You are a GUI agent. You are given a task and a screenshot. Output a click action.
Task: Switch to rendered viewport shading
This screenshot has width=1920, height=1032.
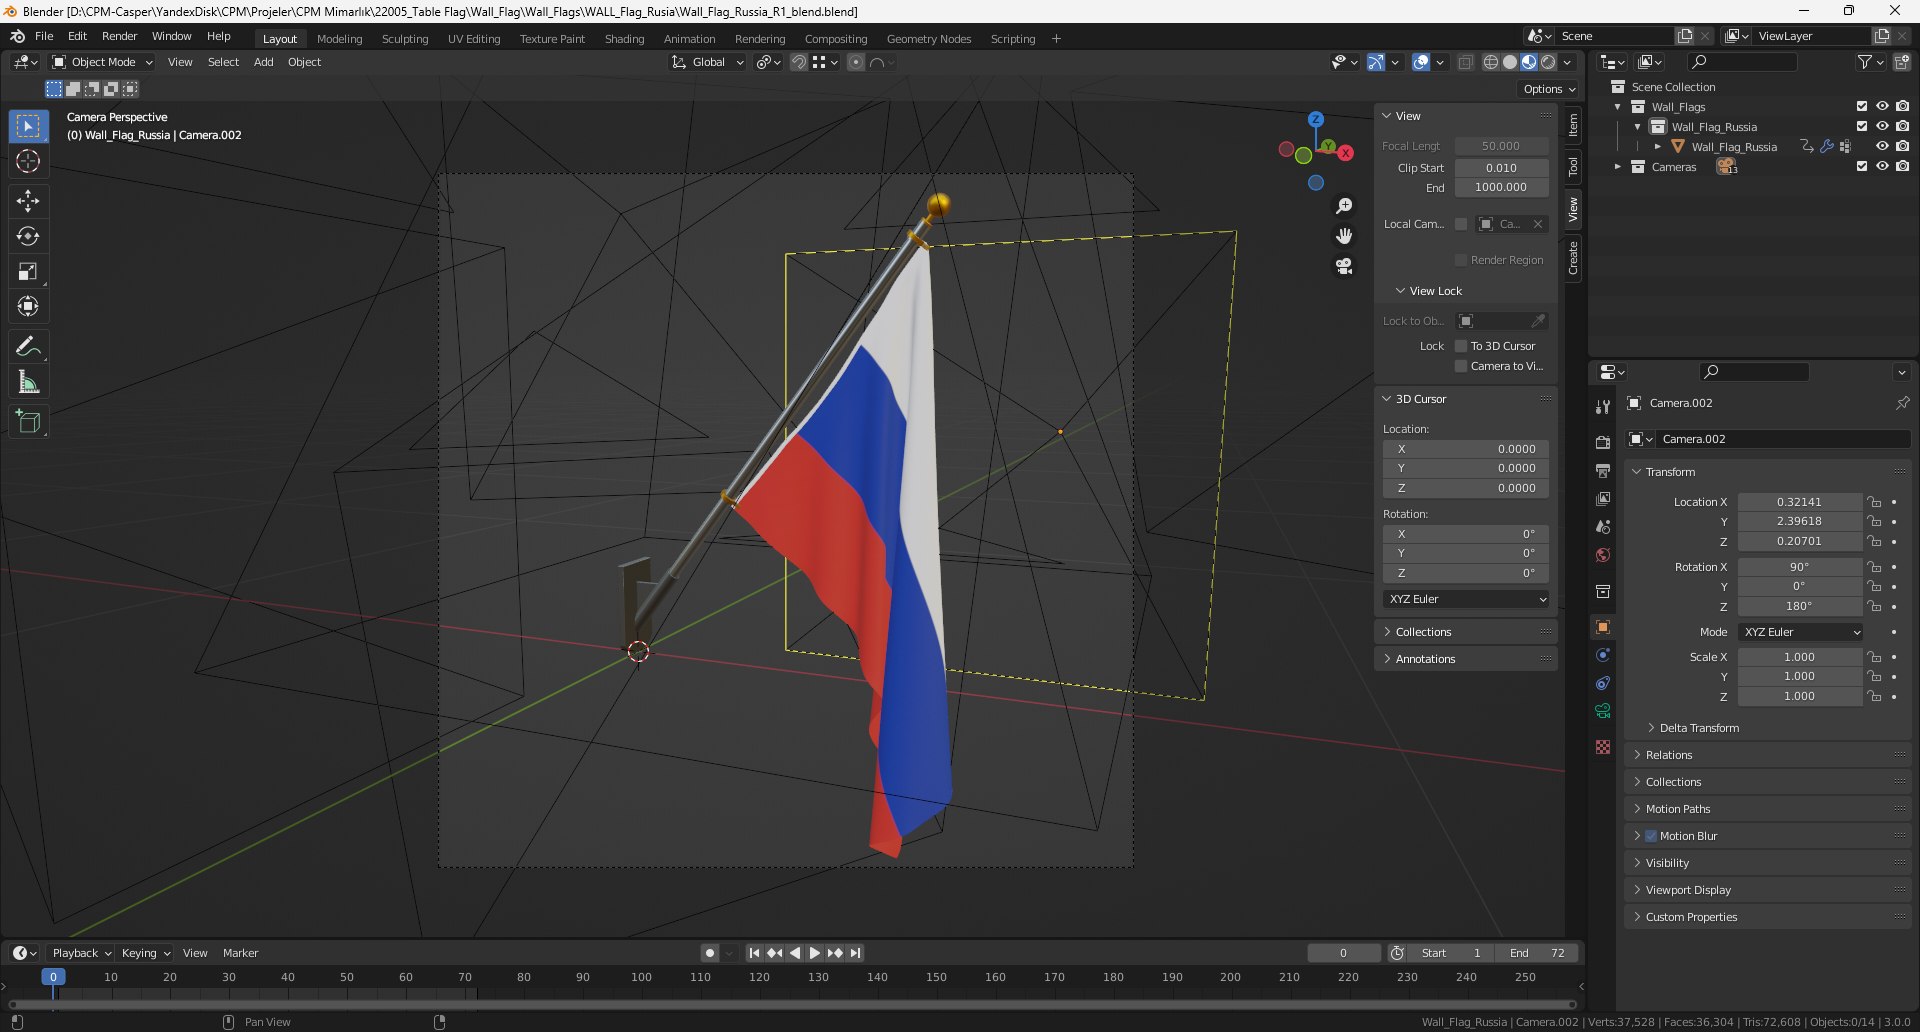click(1548, 62)
